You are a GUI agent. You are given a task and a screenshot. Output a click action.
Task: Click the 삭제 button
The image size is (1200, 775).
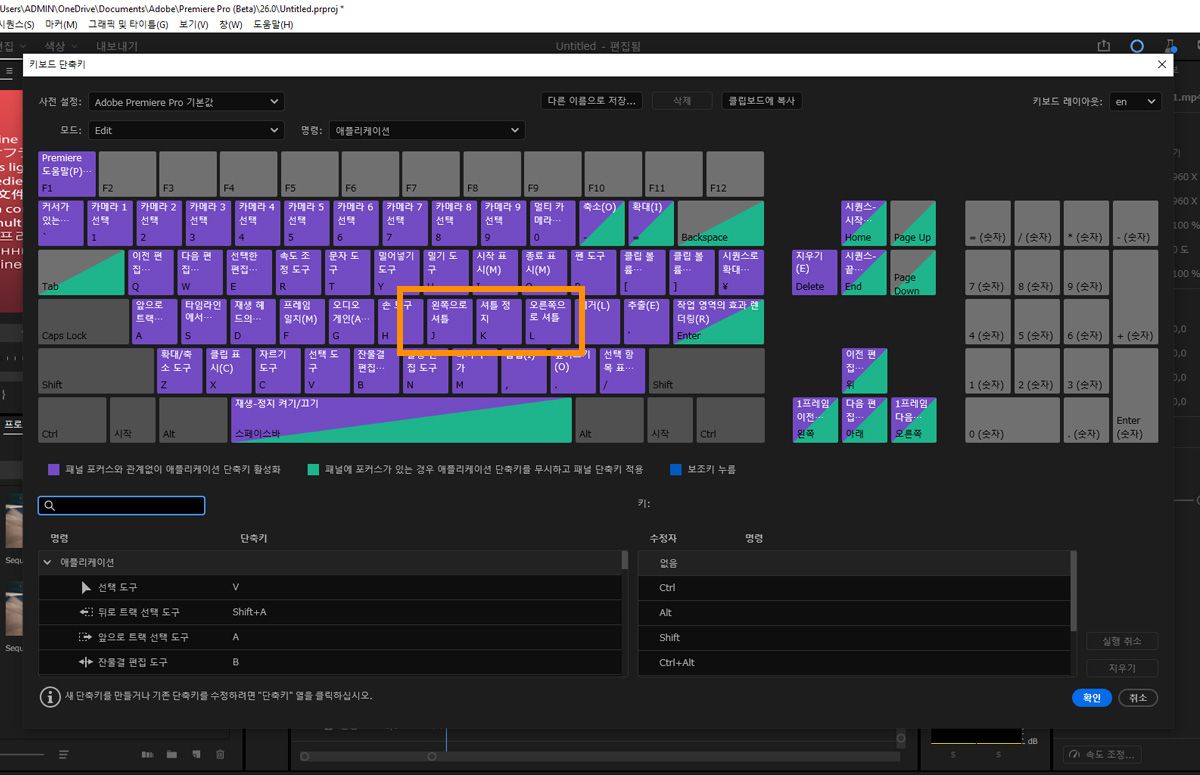682,101
